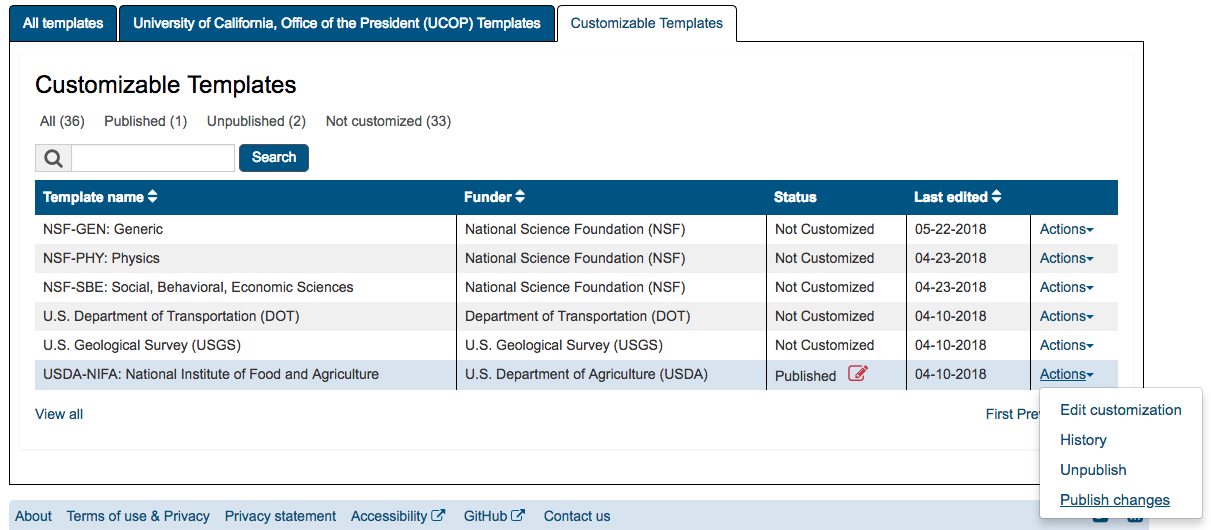The width and height of the screenshot is (1211, 530).
Task: Open the UCOP Templates tab
Action: coord(337,23)
